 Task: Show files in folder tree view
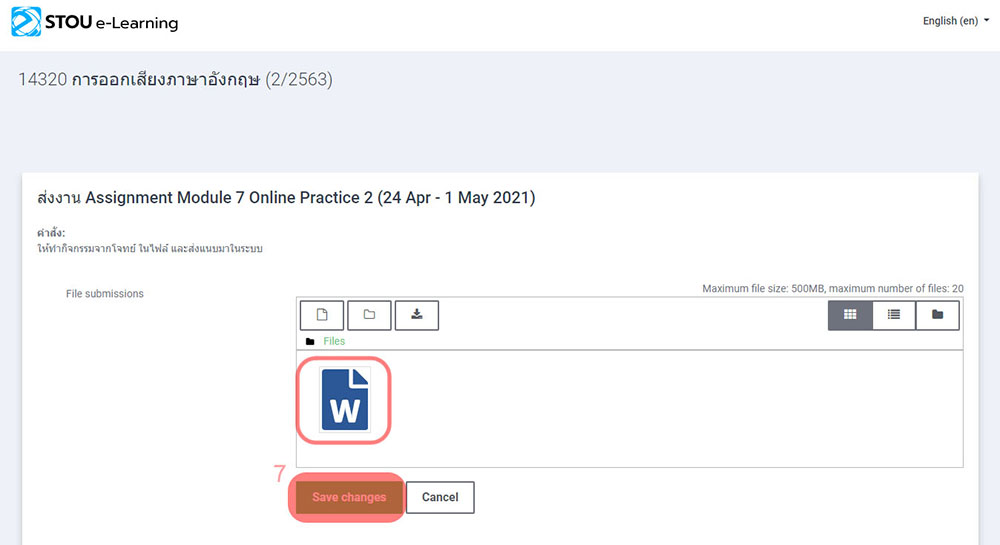[937, 315]
